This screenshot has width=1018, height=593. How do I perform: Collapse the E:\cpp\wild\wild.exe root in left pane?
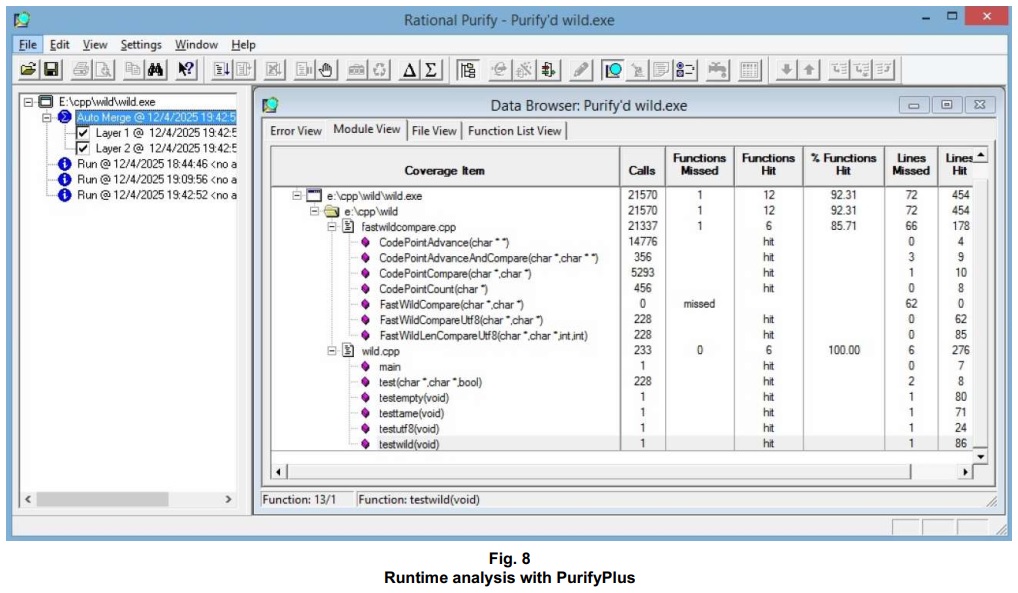click(x=28, y=102)
